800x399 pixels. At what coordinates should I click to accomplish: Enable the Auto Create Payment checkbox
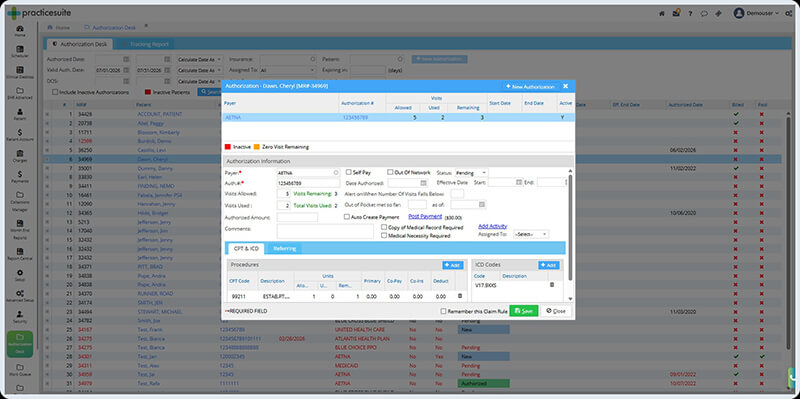347,217
